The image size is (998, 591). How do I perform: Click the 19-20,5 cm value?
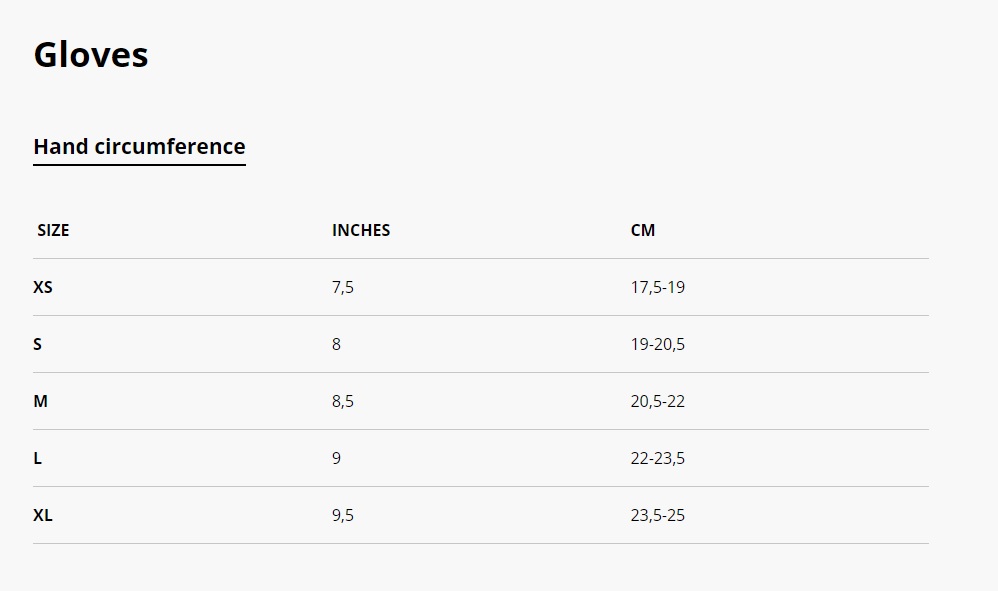click(657, 345)
